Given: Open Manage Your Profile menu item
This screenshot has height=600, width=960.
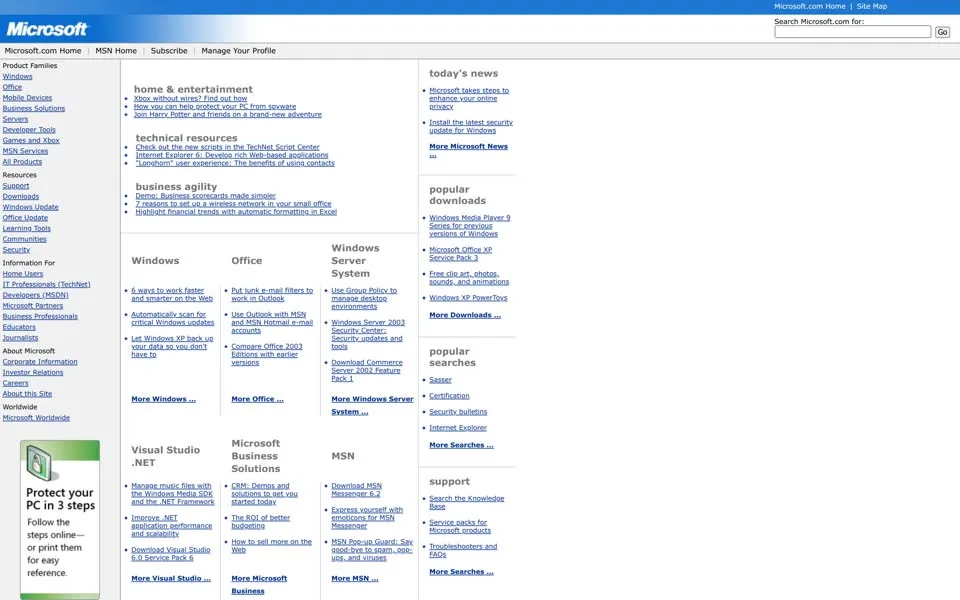Looking at the screenshot, I should pos(238,51).
